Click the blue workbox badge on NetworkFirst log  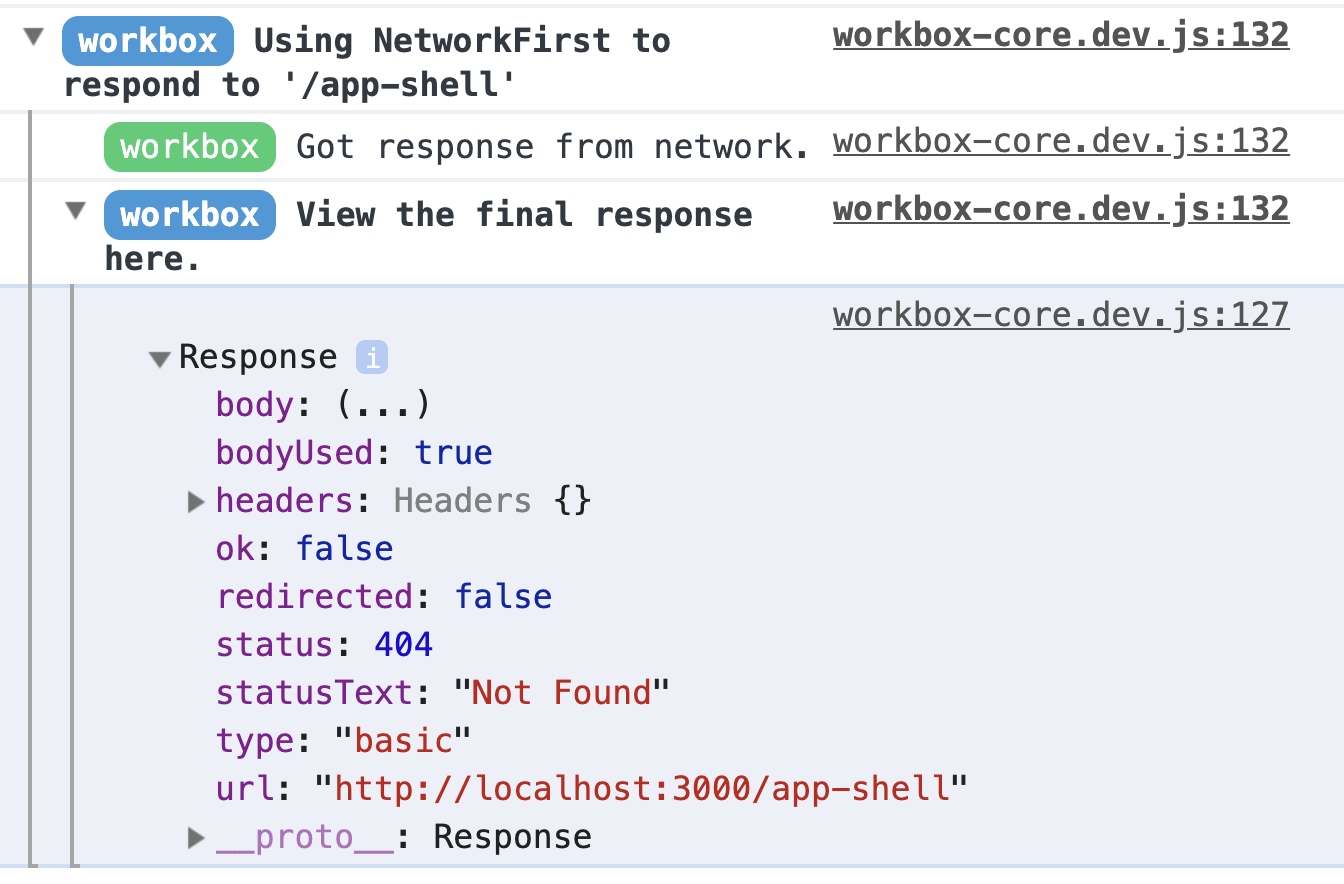[x=148, y=41]
